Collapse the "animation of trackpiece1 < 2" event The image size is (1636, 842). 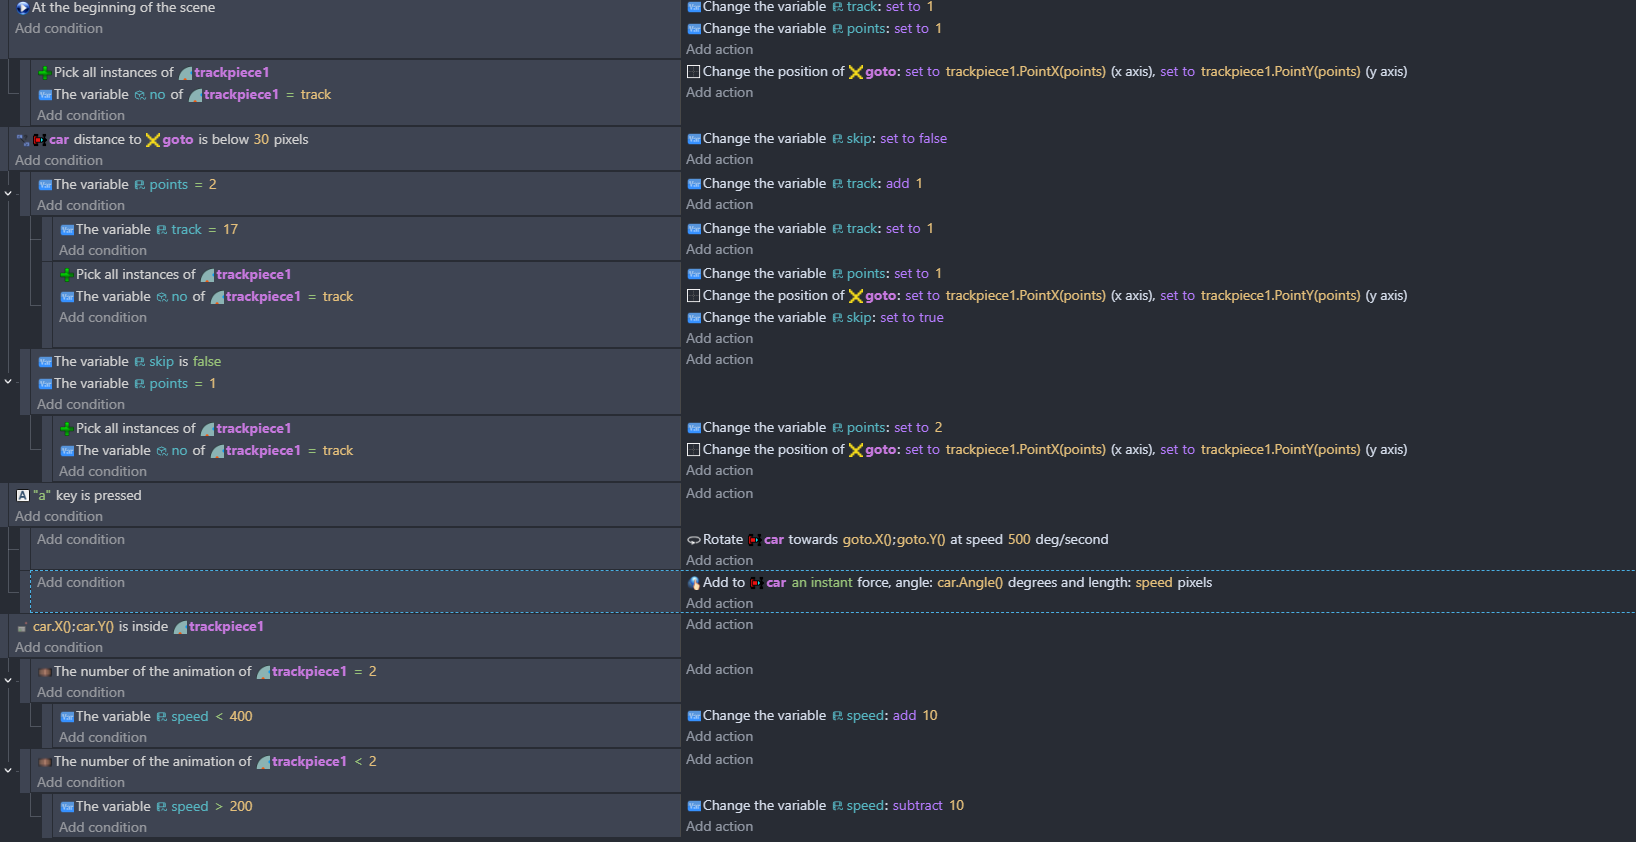8,771
